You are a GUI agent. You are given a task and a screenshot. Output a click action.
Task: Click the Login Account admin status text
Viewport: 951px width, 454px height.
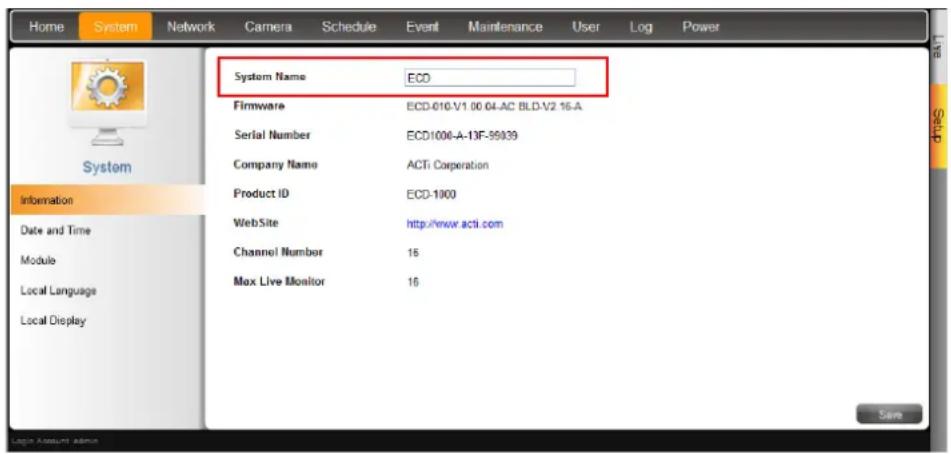click(x=55, y=442)
